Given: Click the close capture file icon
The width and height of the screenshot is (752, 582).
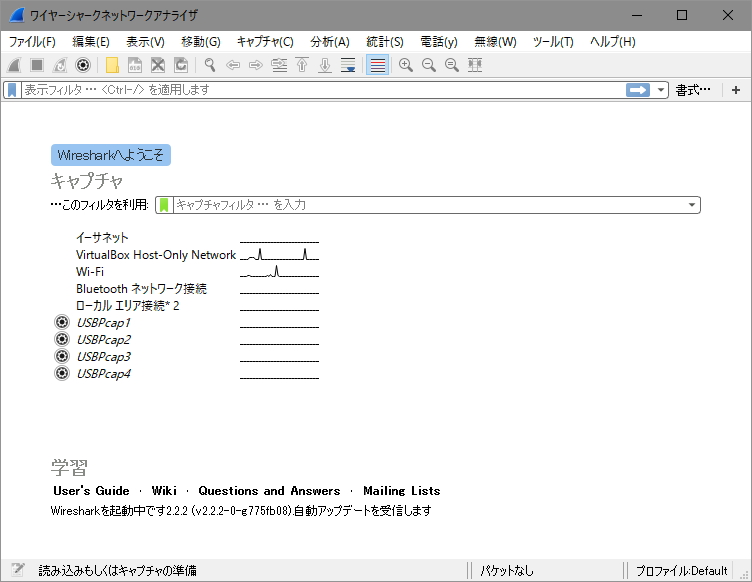Looking at the screenshot, I should (x=158, y=65).
